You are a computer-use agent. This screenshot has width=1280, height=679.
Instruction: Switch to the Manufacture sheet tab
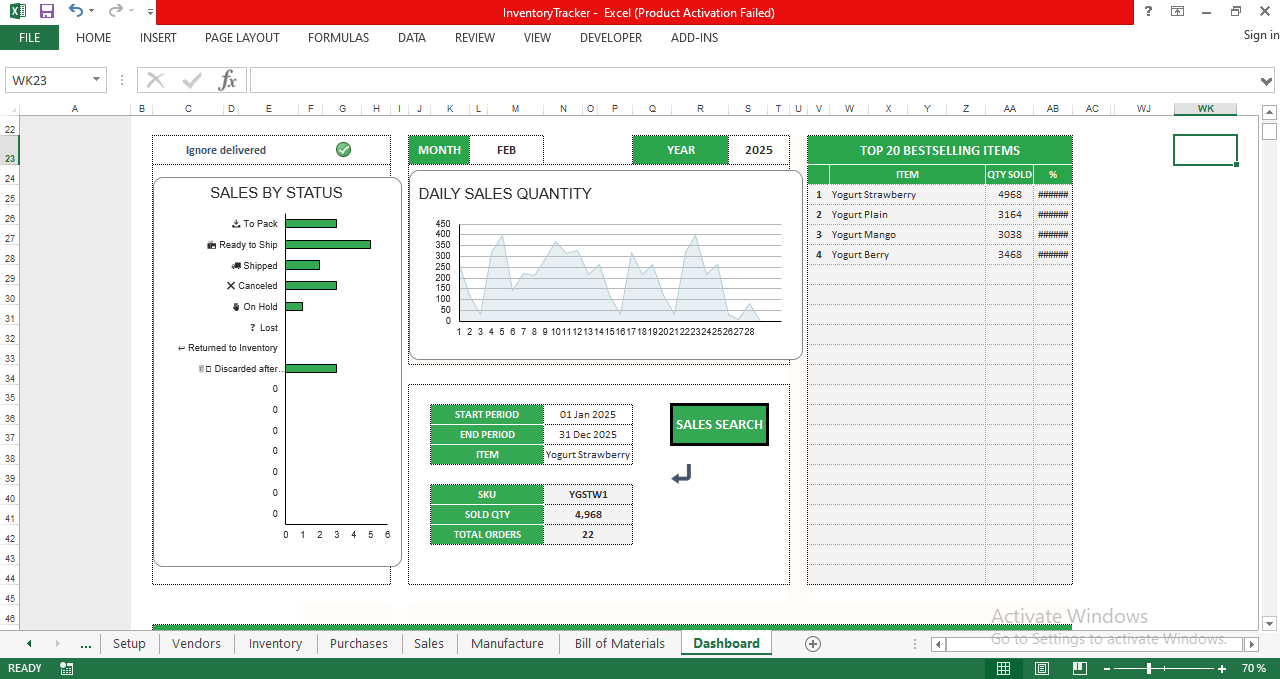coord(507,643)
